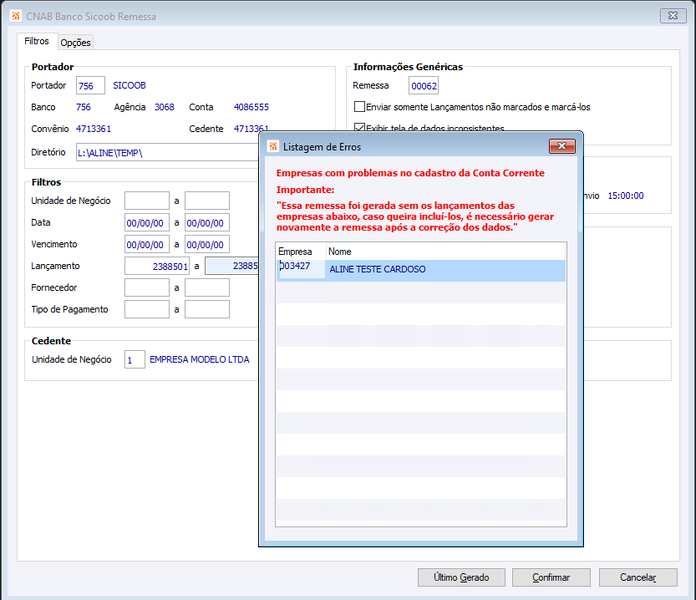Close the Listagem de Erros dialog
696x600 pixels.
click(x=562, y=146)
